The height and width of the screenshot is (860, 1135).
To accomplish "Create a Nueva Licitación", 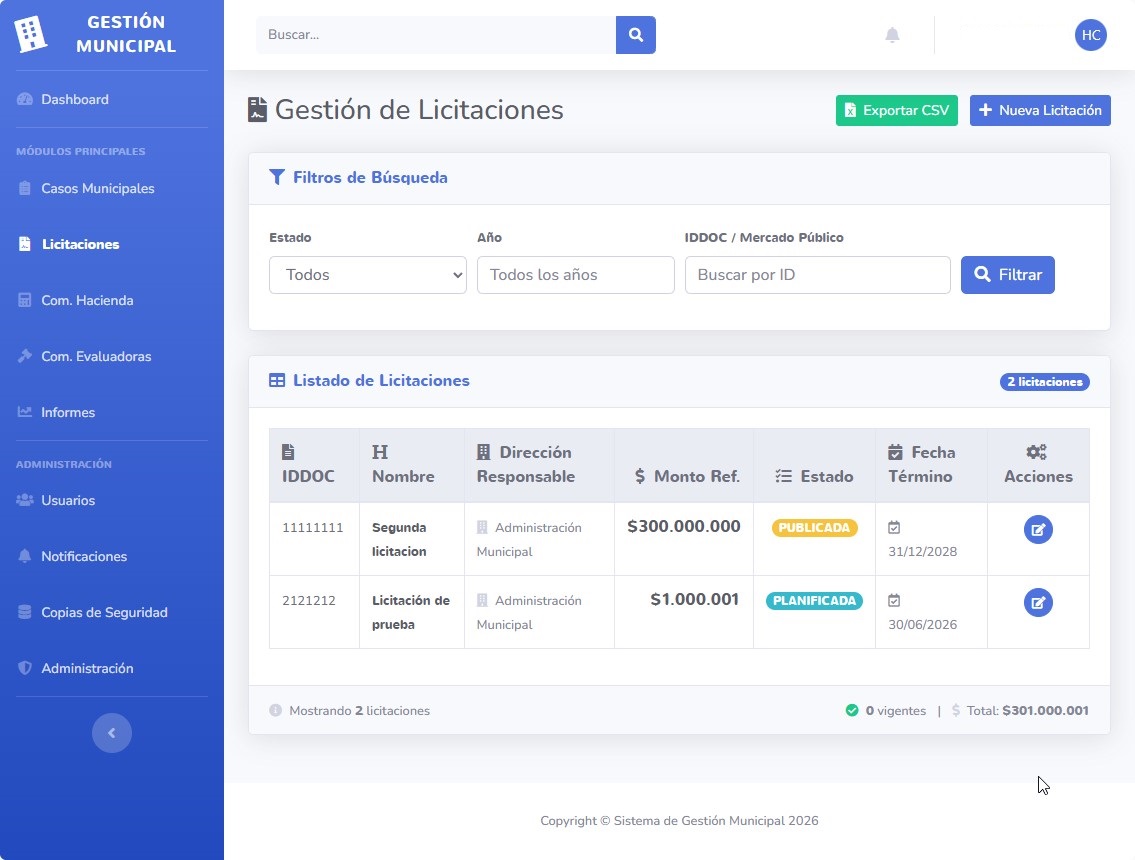I will pos(1039,110).
